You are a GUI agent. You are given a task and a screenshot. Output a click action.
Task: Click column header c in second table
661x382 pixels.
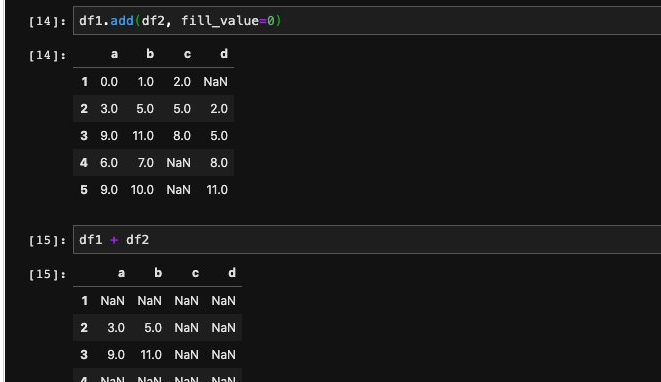point(195,273)
